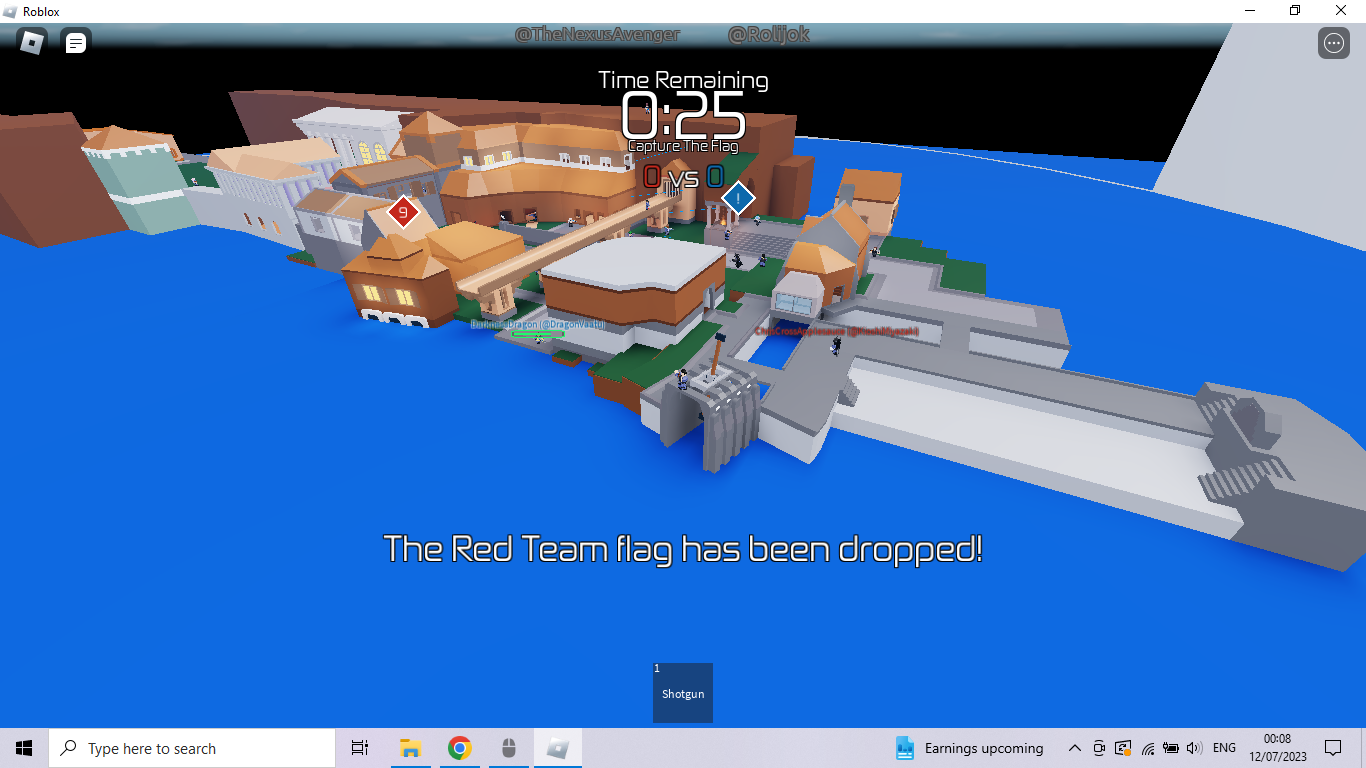This screenshot has width=1366, height=768.
Task: Click the red player name tag
Action: pos(836,330)
